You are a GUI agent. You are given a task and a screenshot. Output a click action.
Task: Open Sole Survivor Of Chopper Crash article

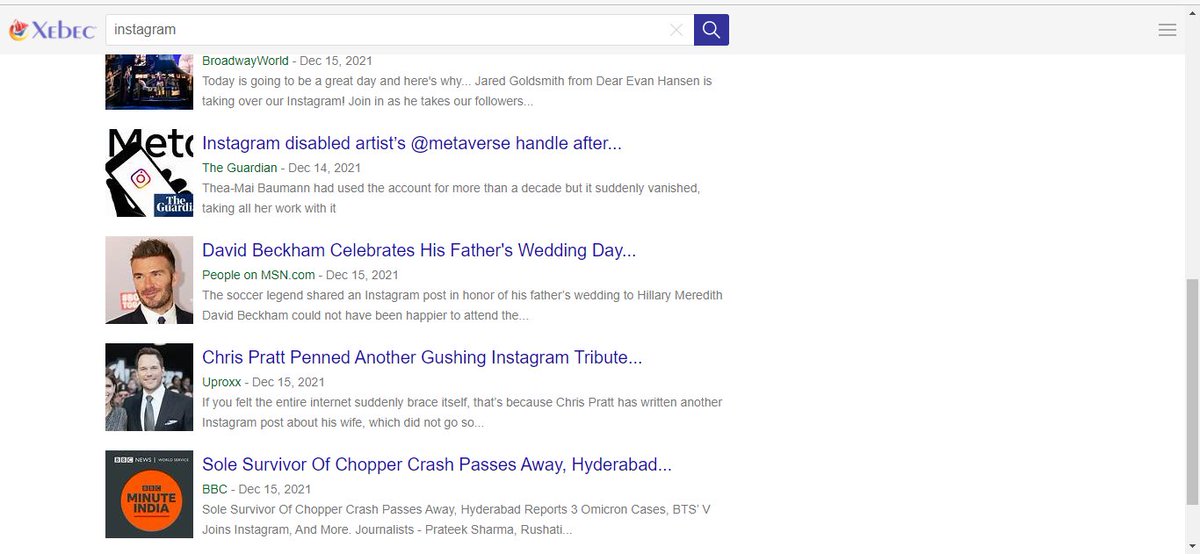tap(437, 464)
